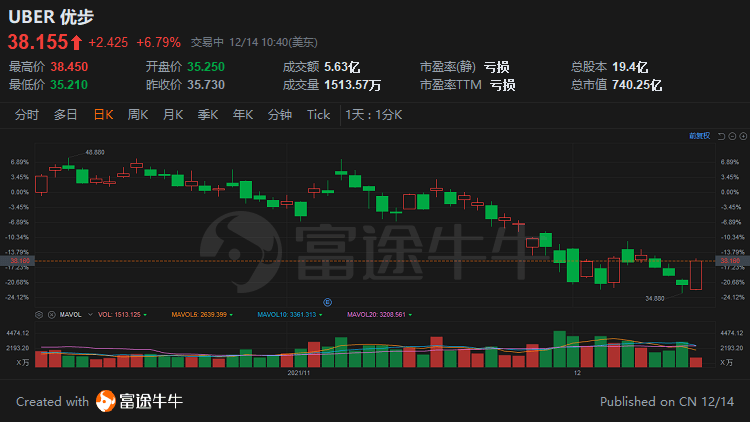Click the Created with label in footer

point(52,401)
